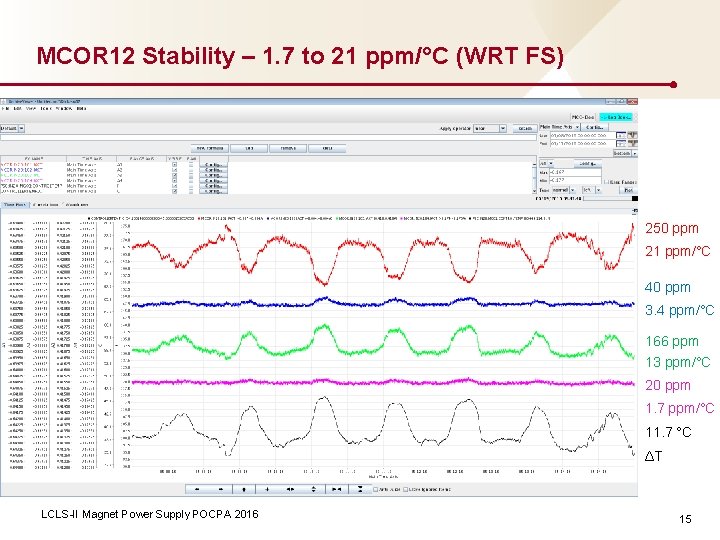The image size is (720, 540).
Task: Open the Edit menu
Action: [18, 109]
